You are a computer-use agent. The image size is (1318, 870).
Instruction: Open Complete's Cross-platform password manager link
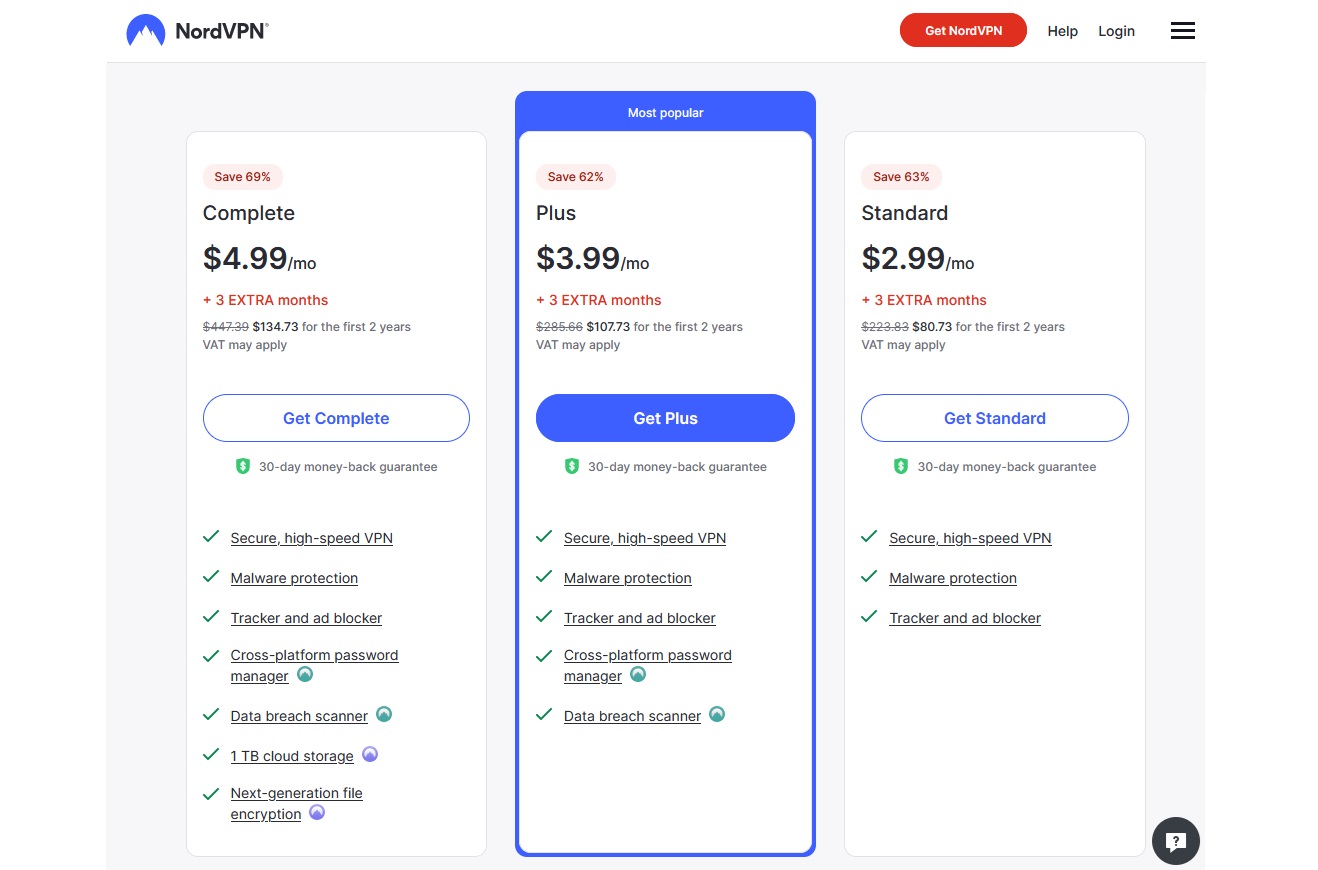[314, 666]
